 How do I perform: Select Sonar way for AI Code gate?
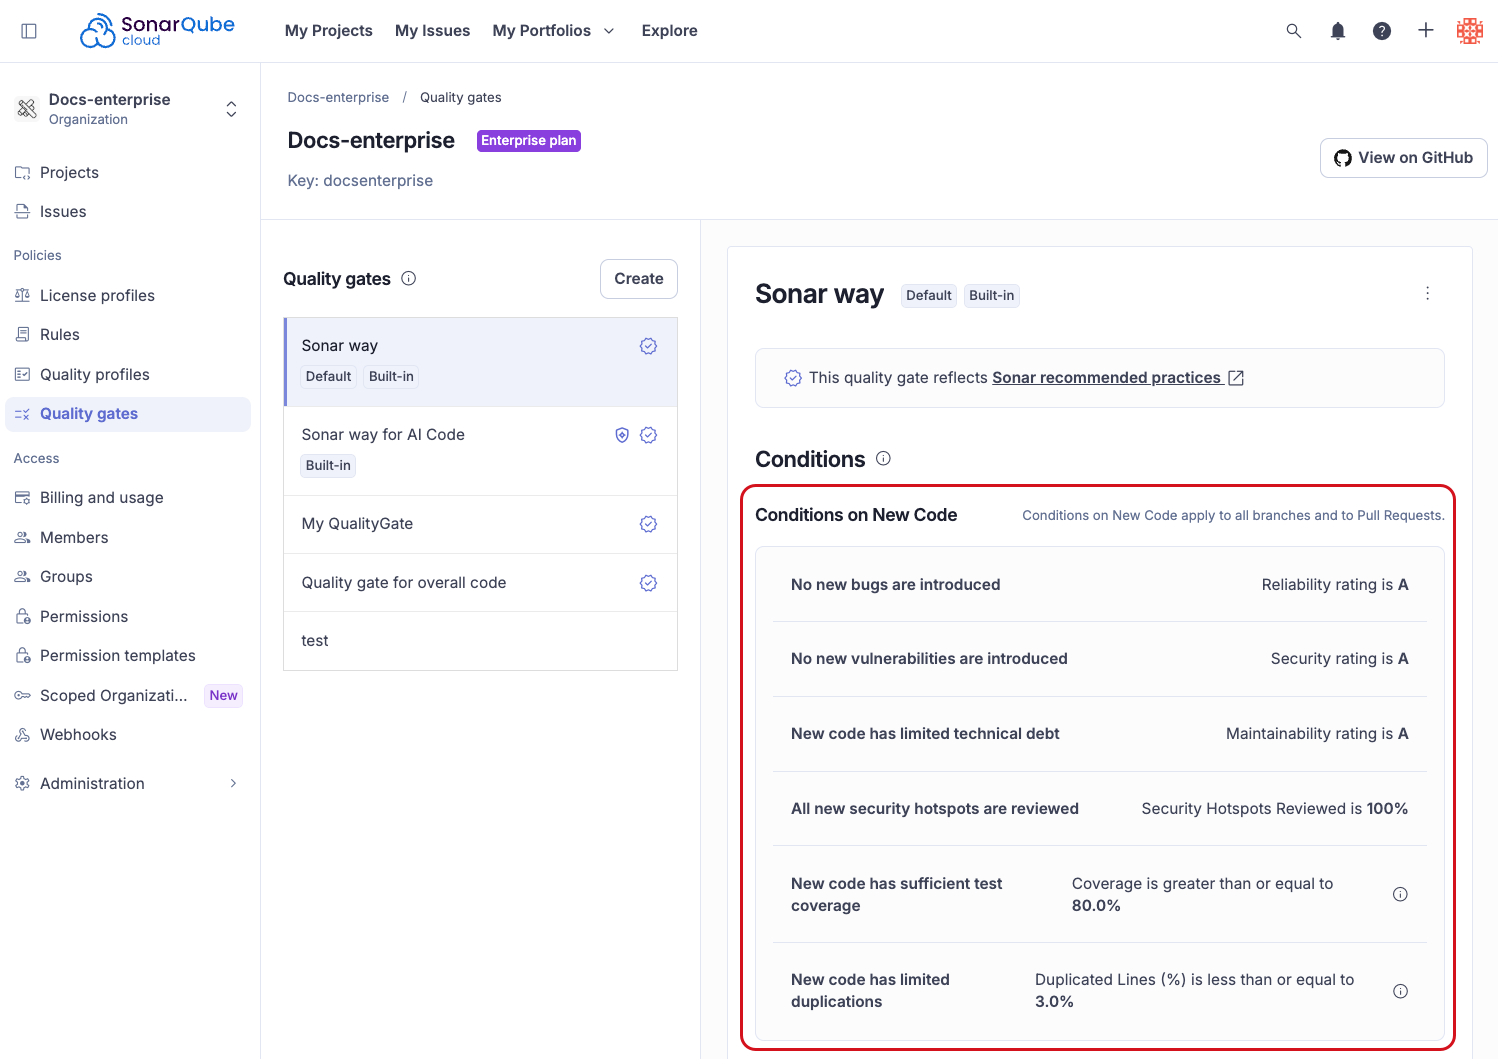(481, 451)
